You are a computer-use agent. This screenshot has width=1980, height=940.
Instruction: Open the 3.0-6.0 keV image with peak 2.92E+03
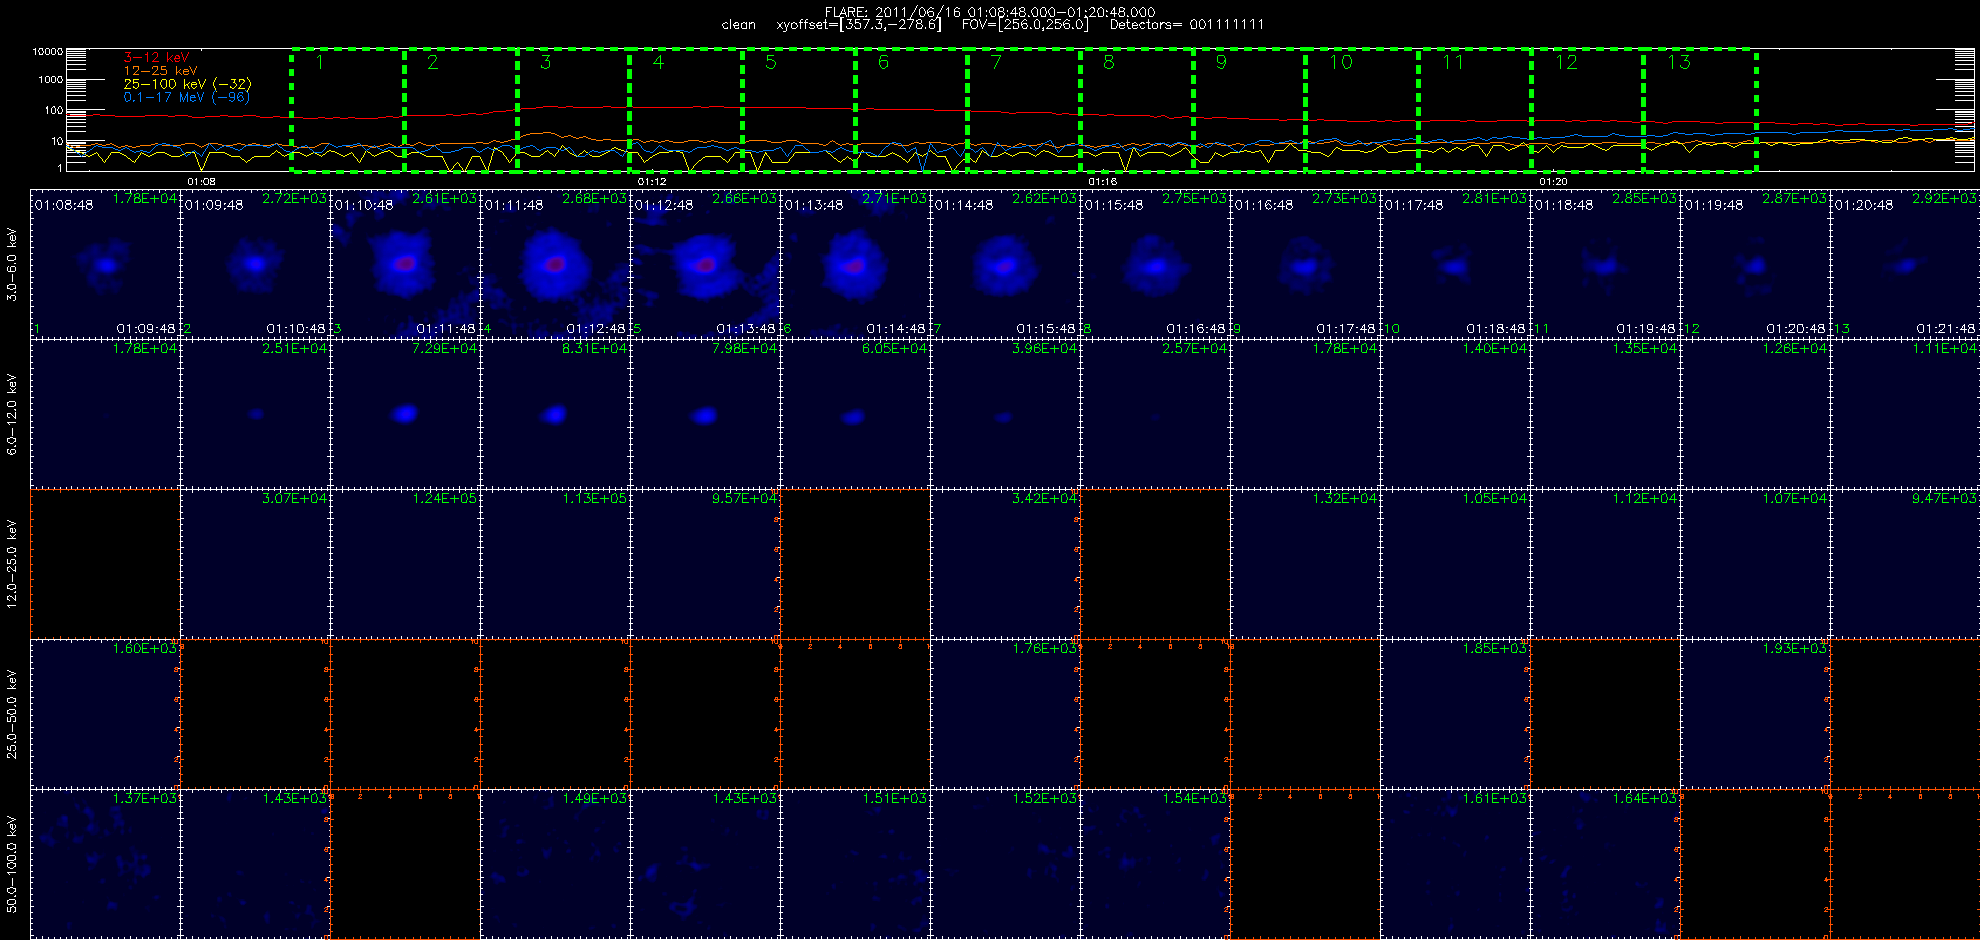[x=1905, y=264]
